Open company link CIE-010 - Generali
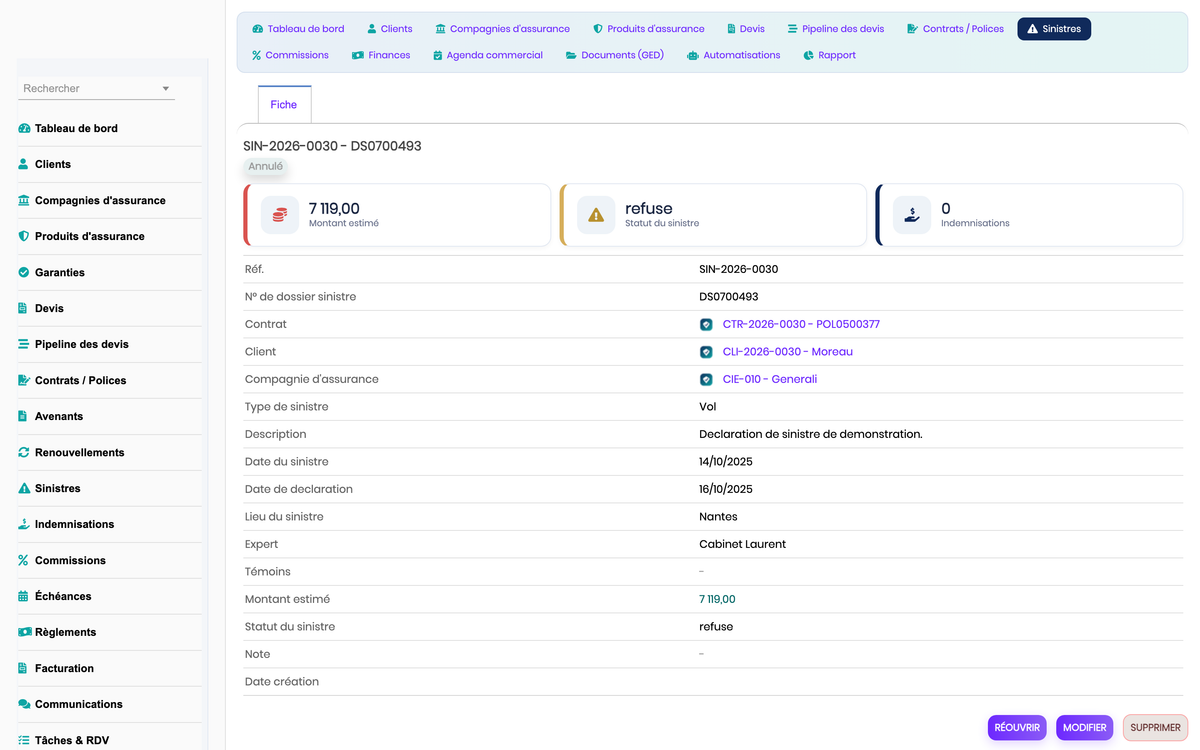The image size is (1200, 750). coord(770,379)
